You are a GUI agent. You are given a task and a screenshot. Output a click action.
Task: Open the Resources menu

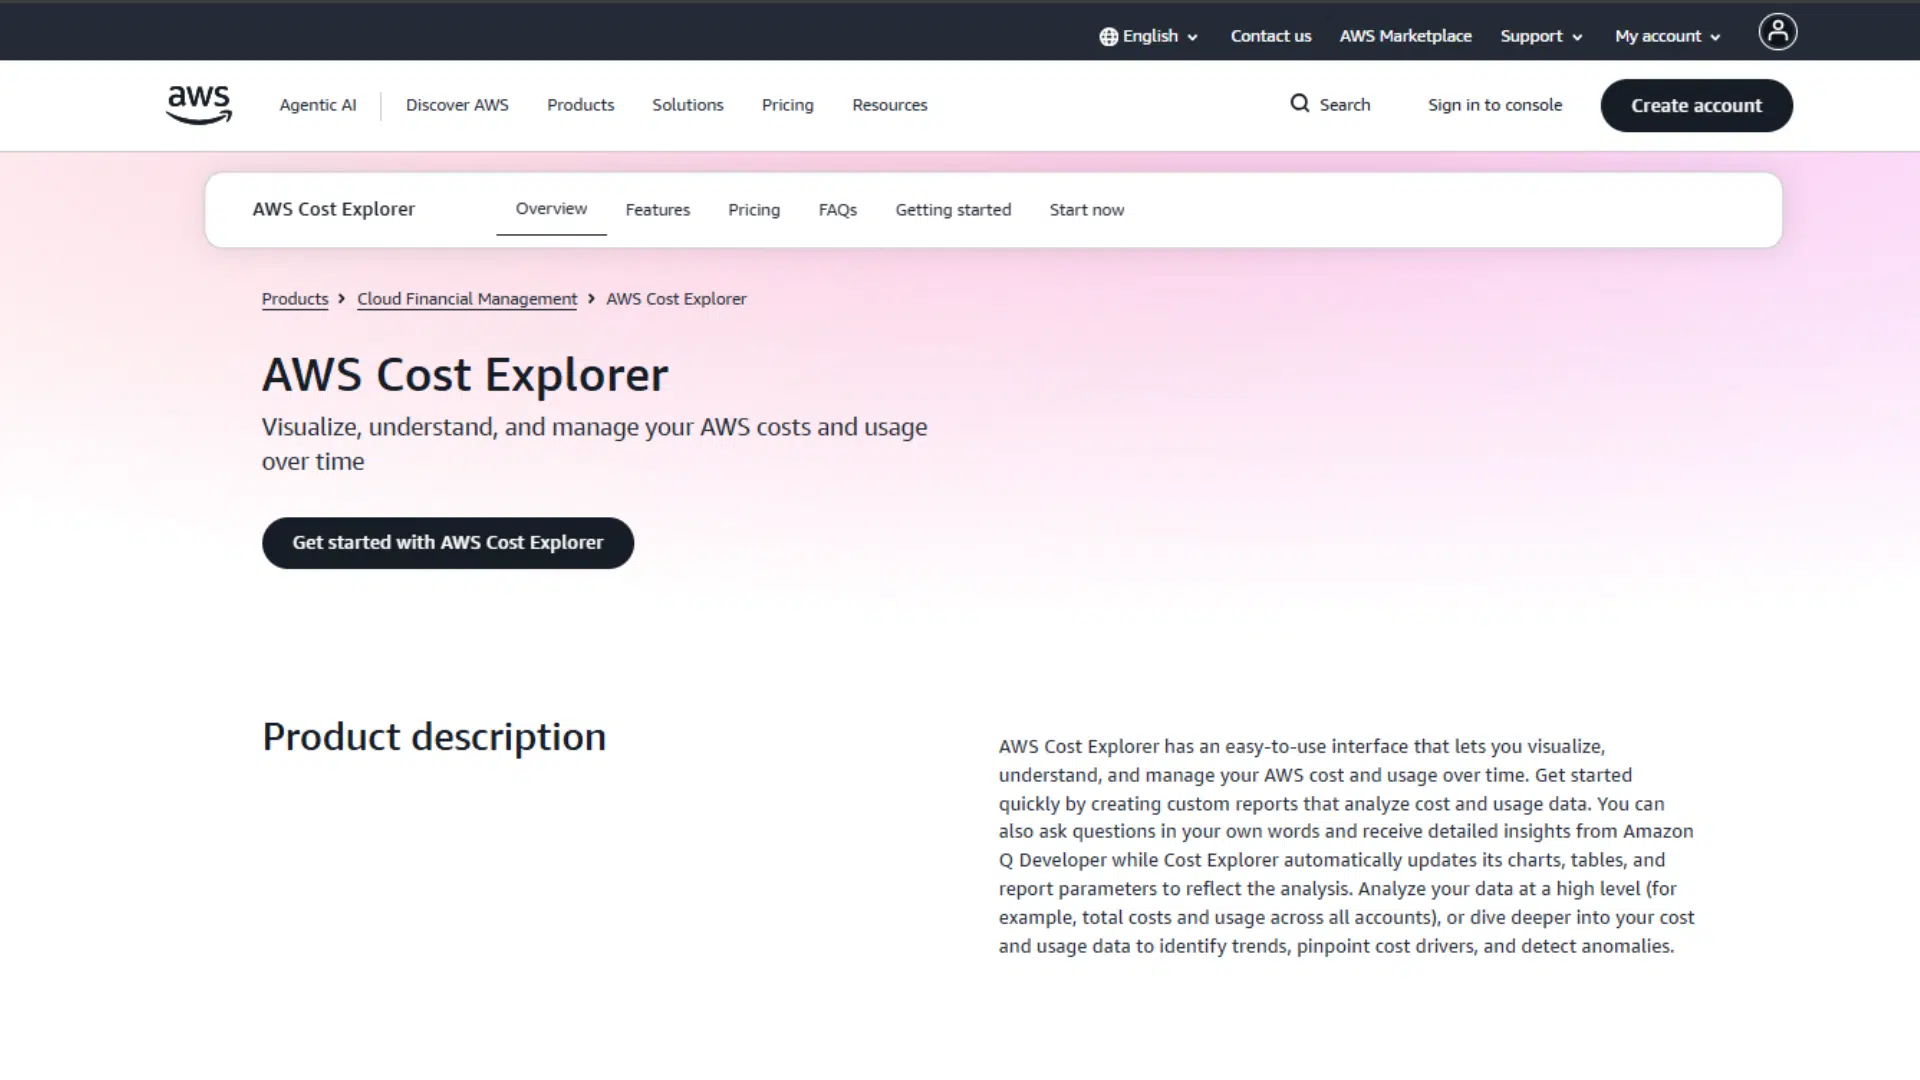[x=889, y=105]
